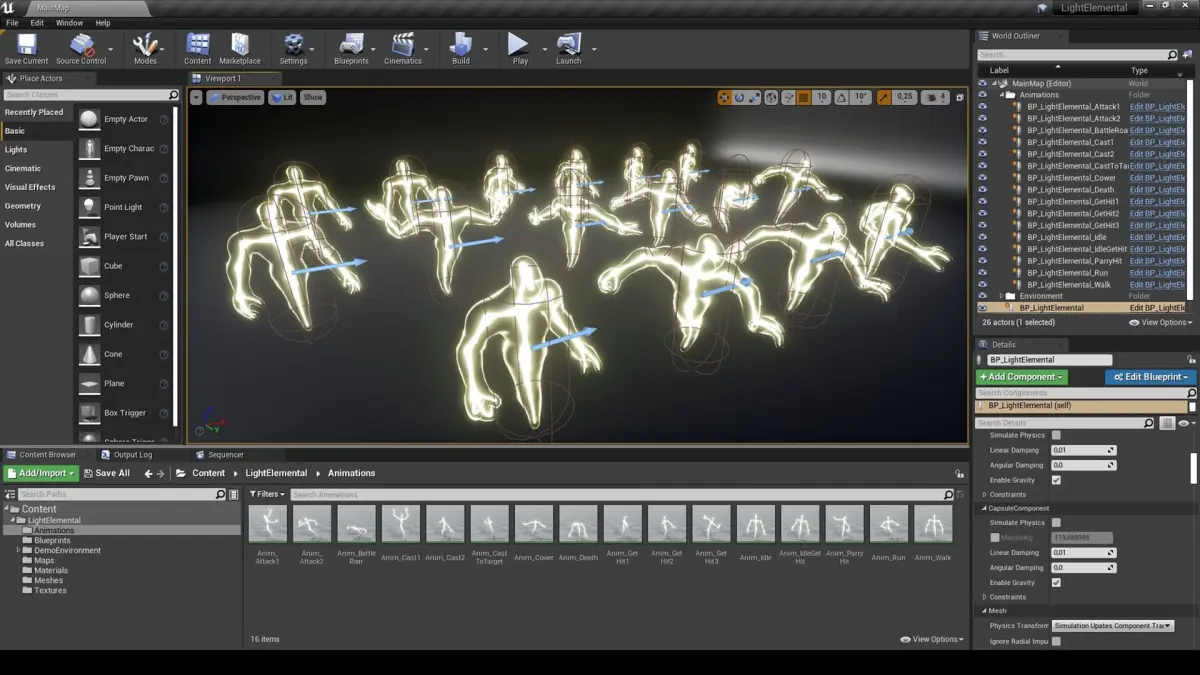Viewport: 1200px width, 675px height.
Task: Select the scale gizmo tool in viewport
Action: [x=755, y=97]
